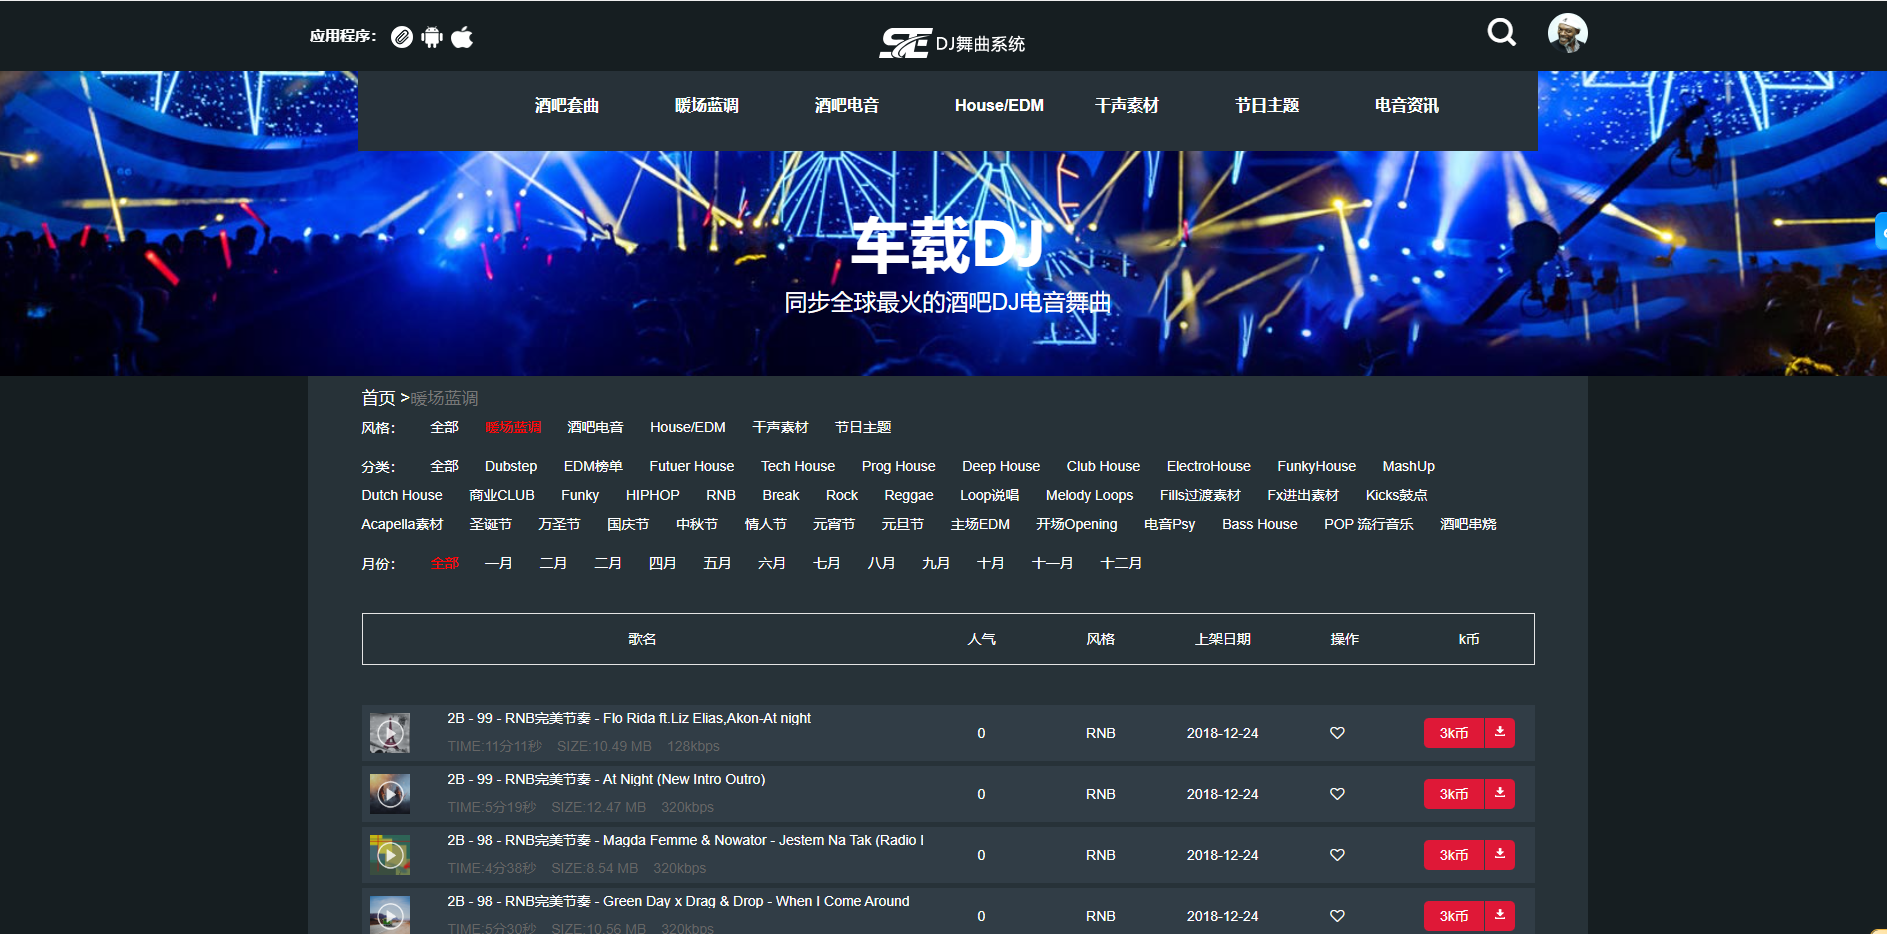The height and width of the screenshot is (934, 1887).
Task: Select the Deep House category filter
Action: pyautogui.click(x=1000, y=466)
